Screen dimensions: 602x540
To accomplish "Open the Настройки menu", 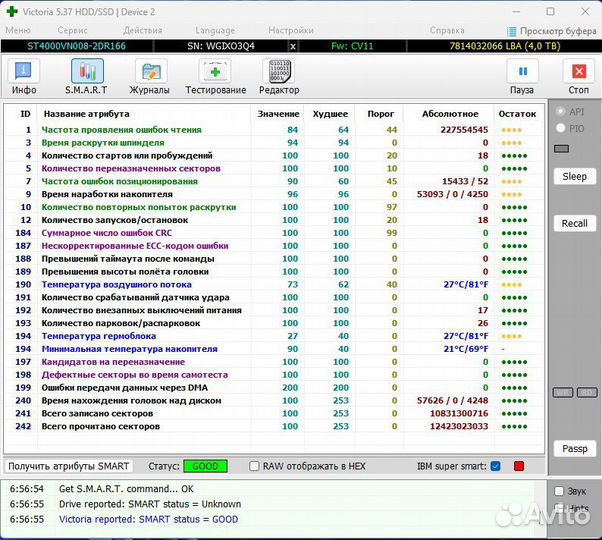I will [291, 30].
